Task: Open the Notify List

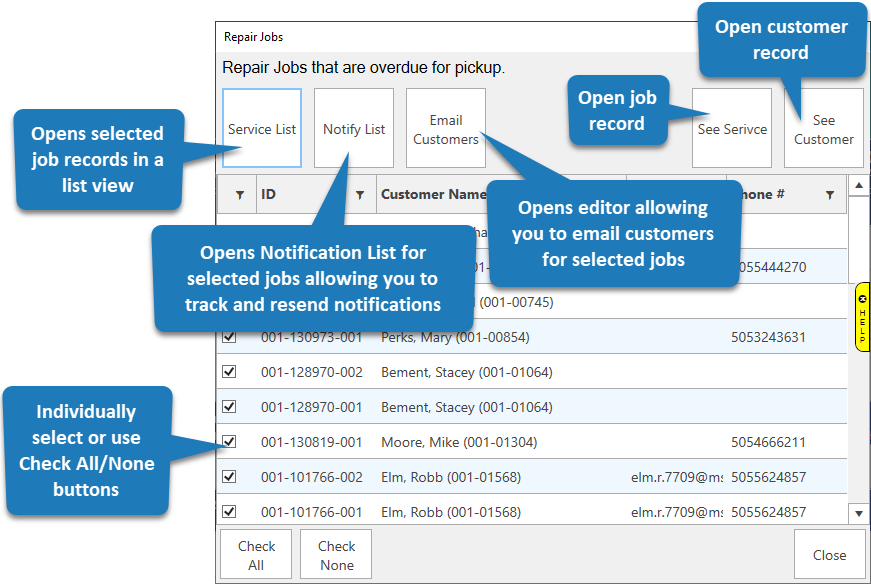Action: point(354,129)
